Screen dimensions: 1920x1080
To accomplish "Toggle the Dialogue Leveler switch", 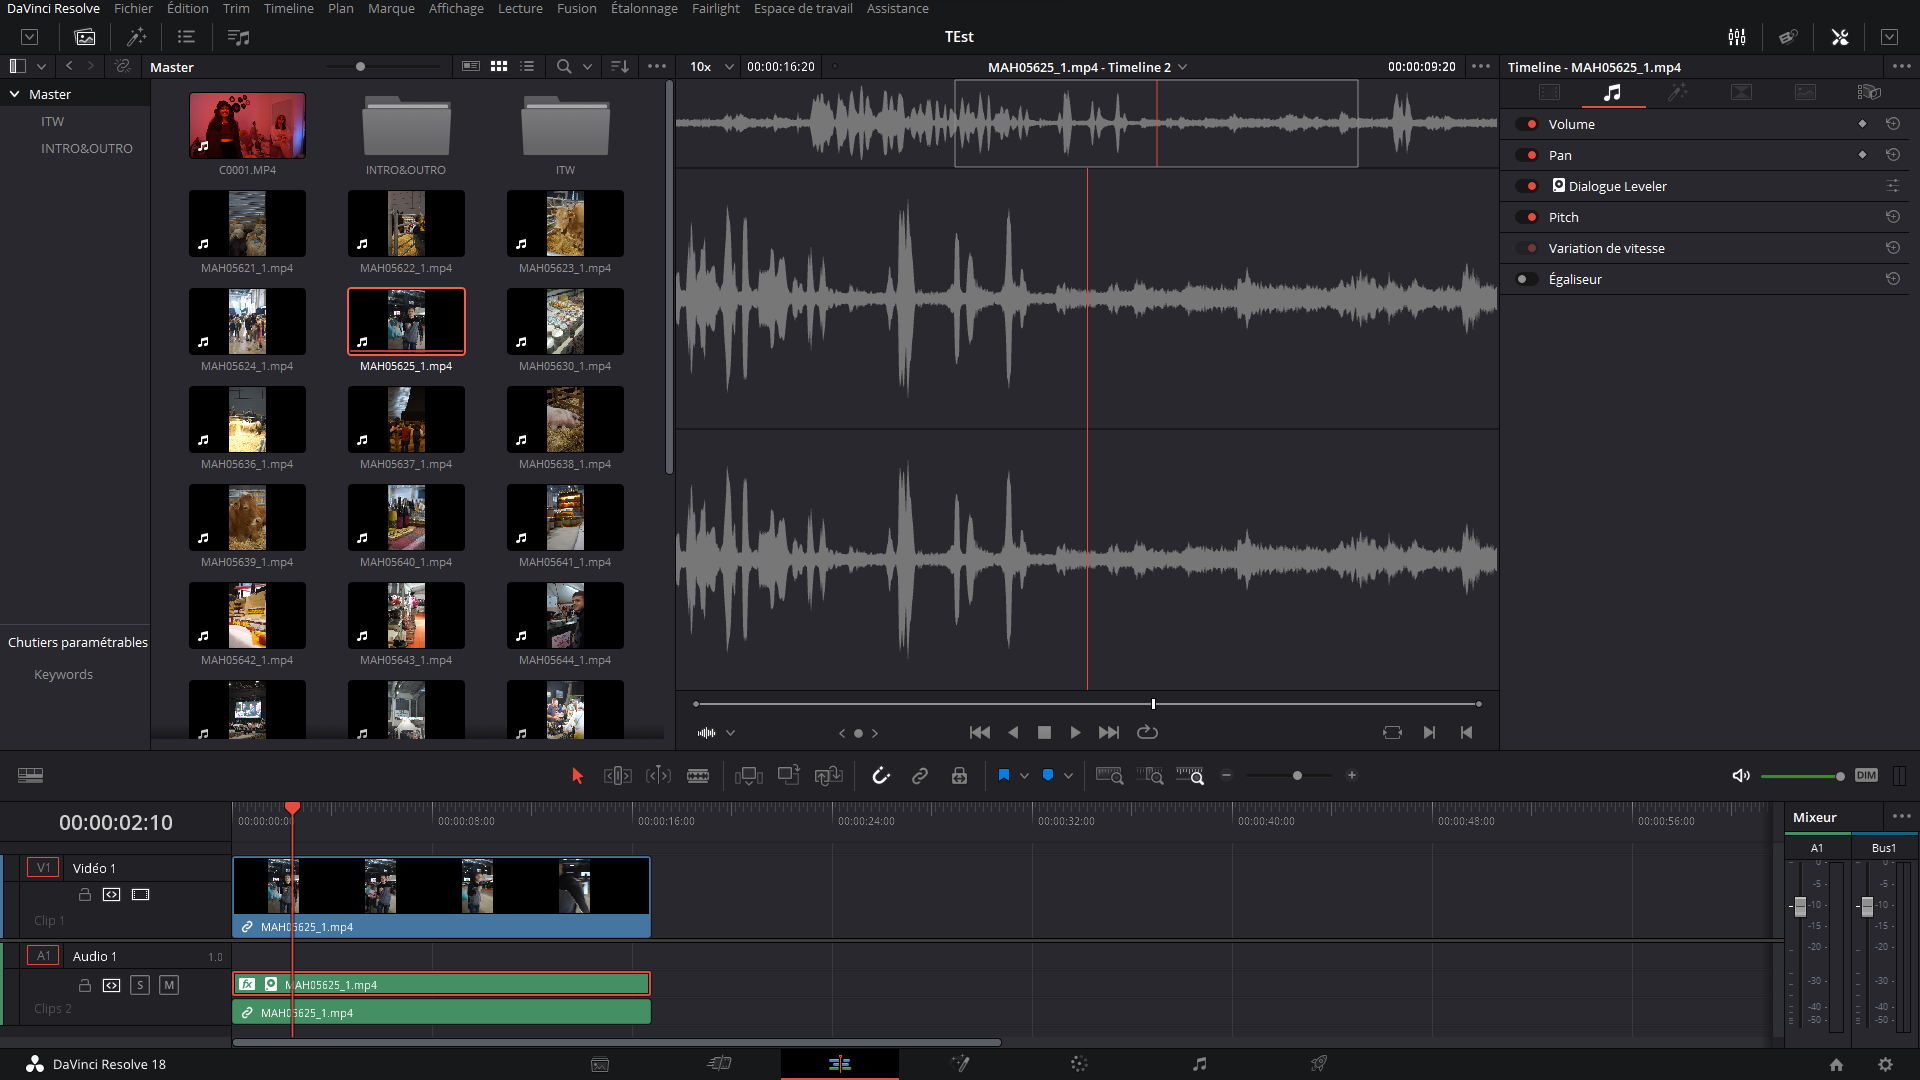I will [1527, 187].
